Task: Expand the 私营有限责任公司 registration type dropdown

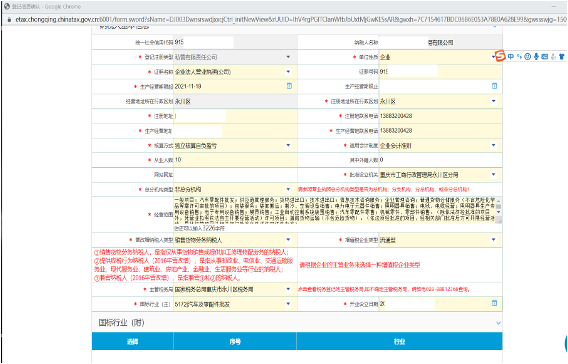Action: (288, 57)
